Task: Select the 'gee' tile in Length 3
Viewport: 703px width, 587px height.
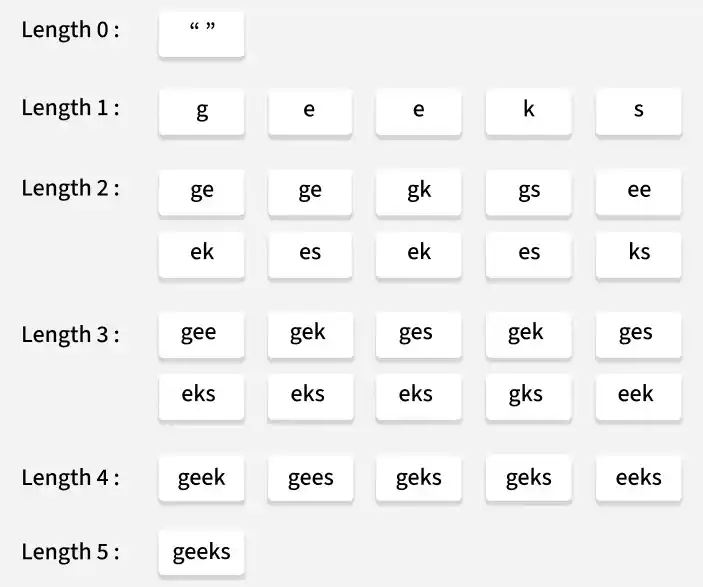Action: (x=201, y=333)
